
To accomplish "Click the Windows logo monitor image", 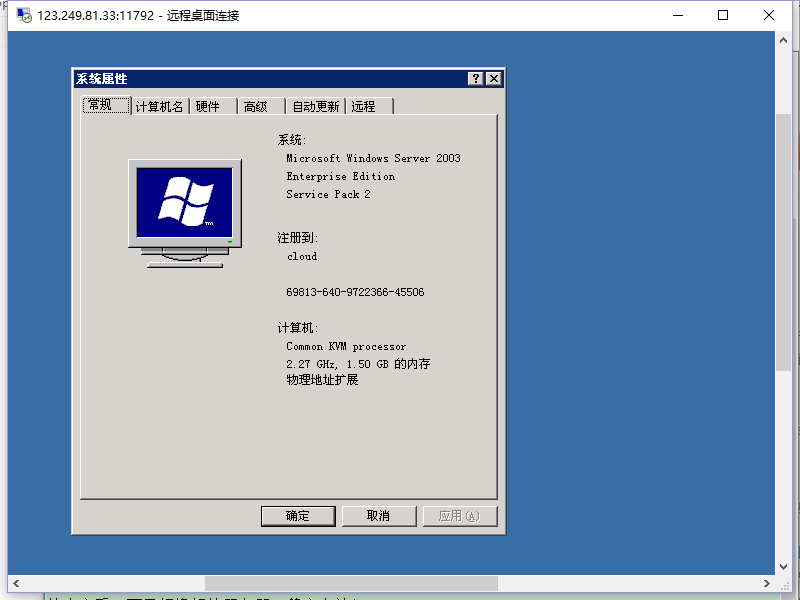I will click(185, 213).
